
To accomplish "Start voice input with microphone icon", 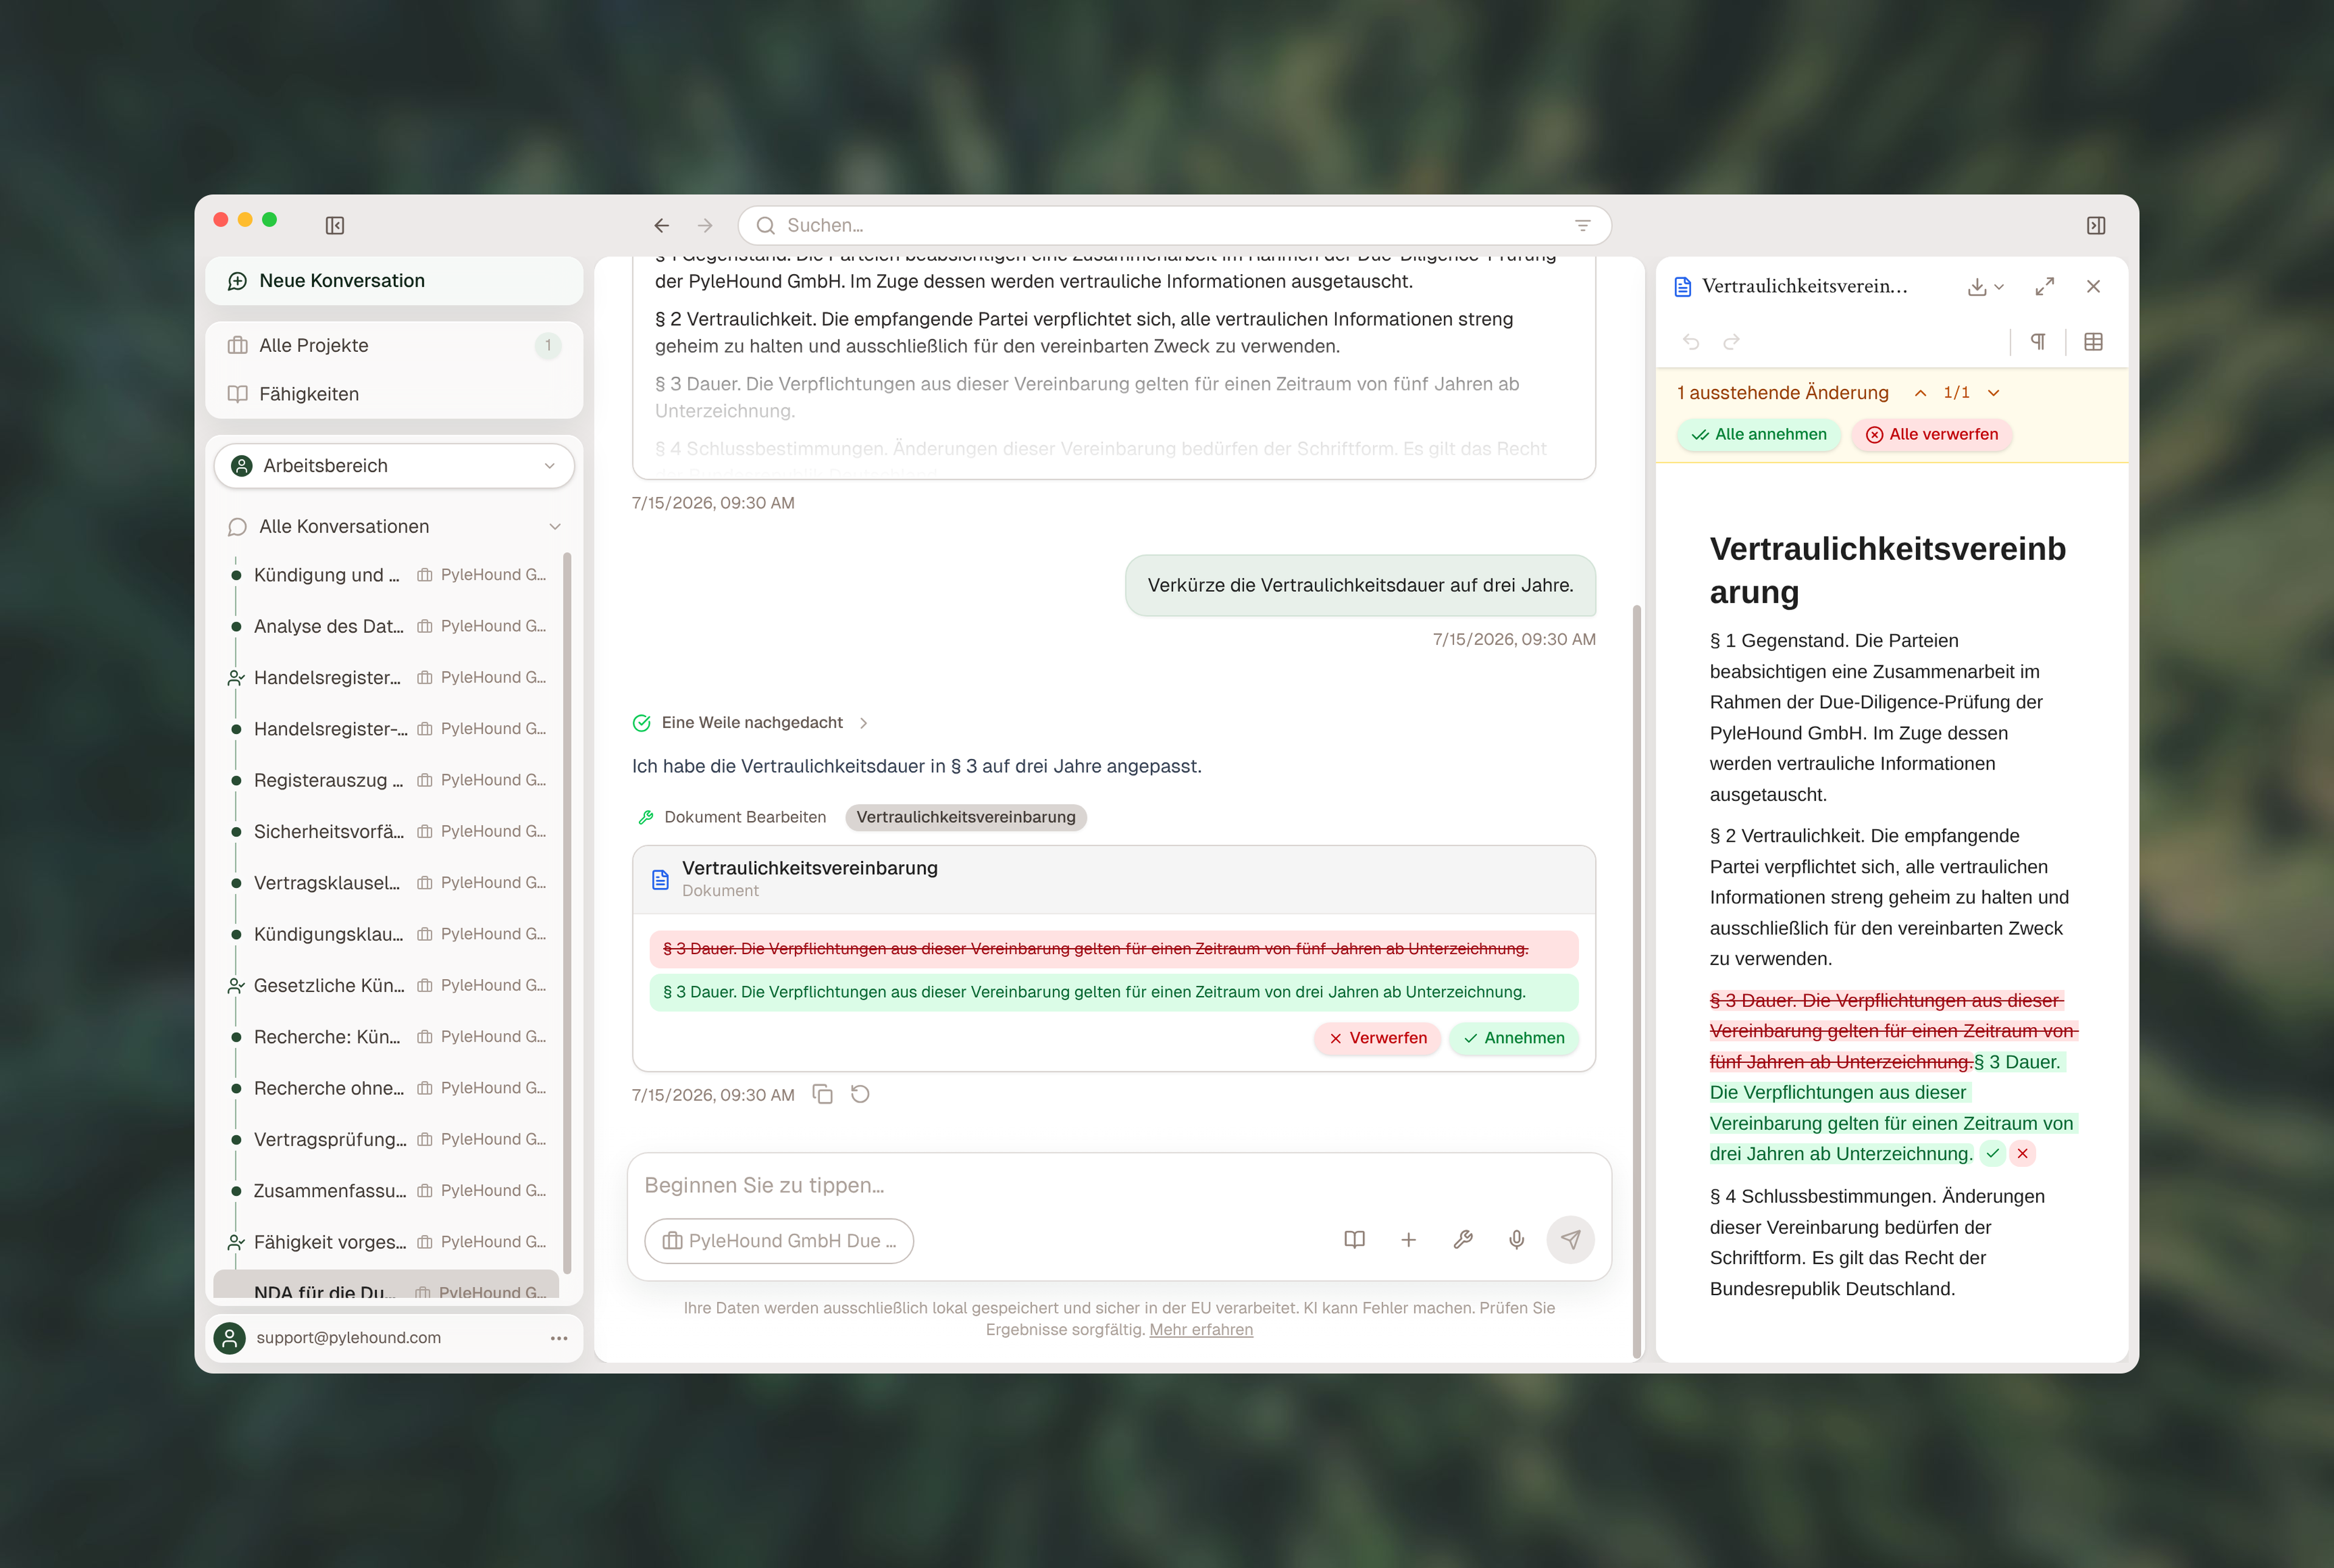I will [x=1516, y=1240].
